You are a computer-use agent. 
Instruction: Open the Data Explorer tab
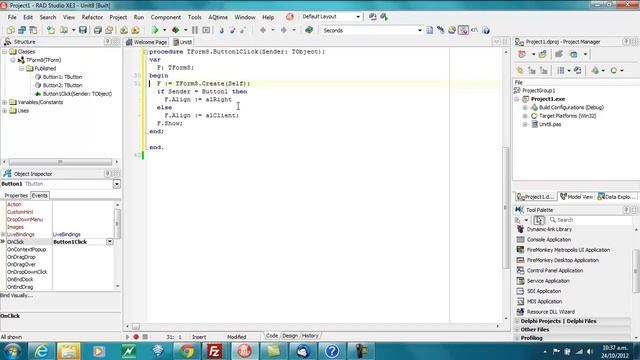tap(616, 197)
